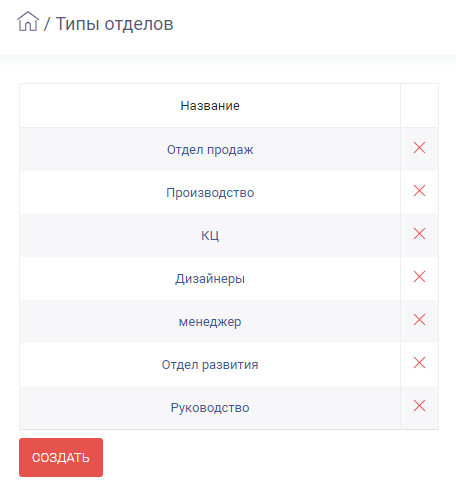Click the Типы отделов breadcrumb title
Screen dimensions: 456x496
(x=114, y=24)
